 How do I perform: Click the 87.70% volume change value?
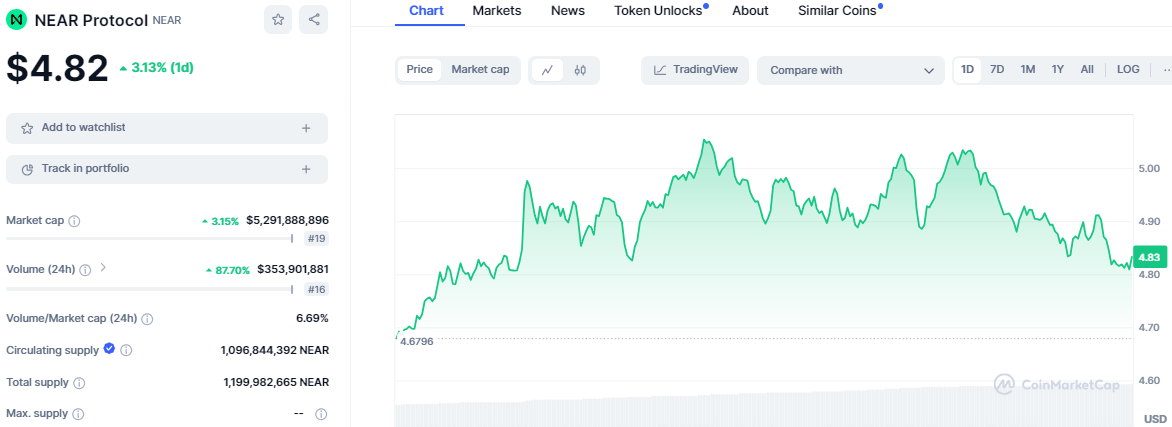point(228,270)
